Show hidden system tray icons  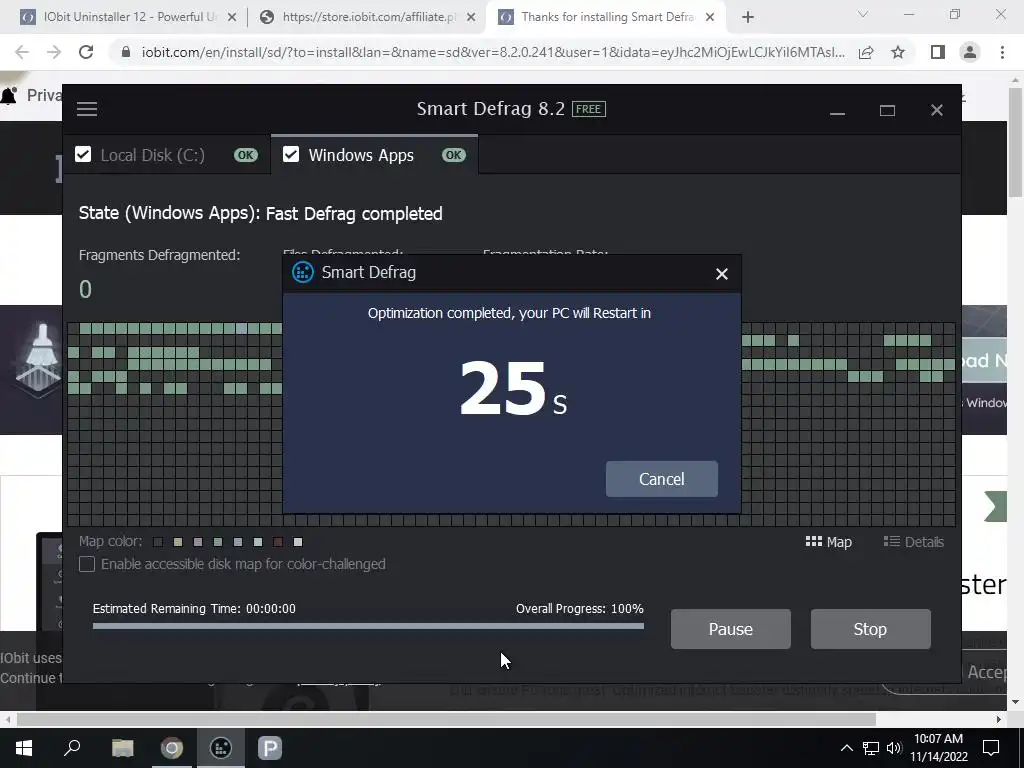[x=846, y=748]
